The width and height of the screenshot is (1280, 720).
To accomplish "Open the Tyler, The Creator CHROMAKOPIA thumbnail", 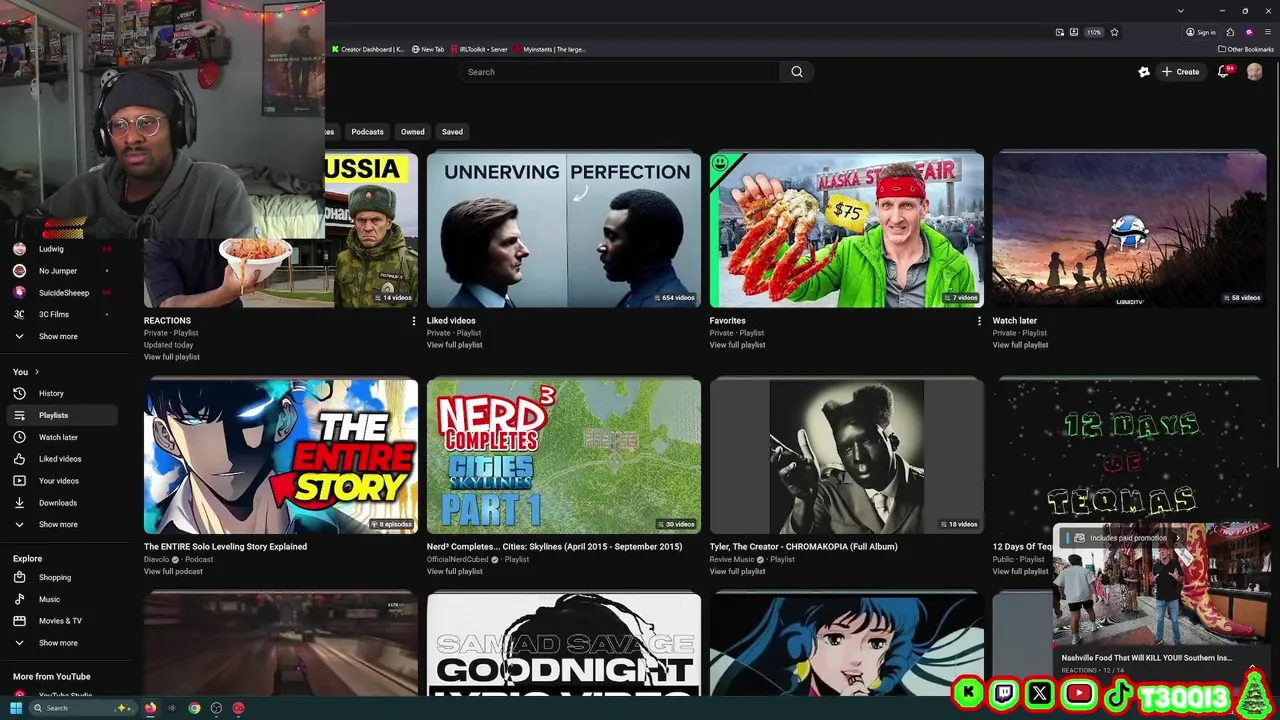I will coord(847,456).
